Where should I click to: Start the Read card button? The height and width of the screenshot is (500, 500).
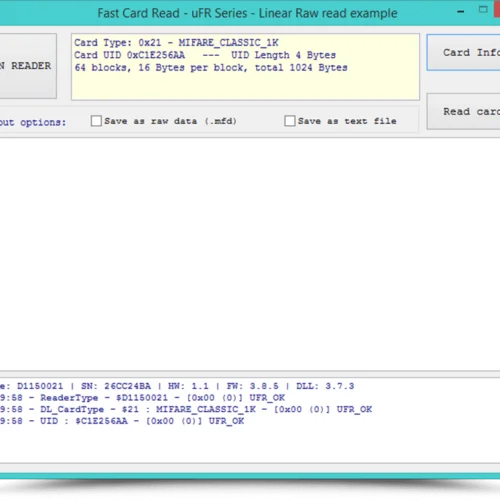[x=463, y=112]
